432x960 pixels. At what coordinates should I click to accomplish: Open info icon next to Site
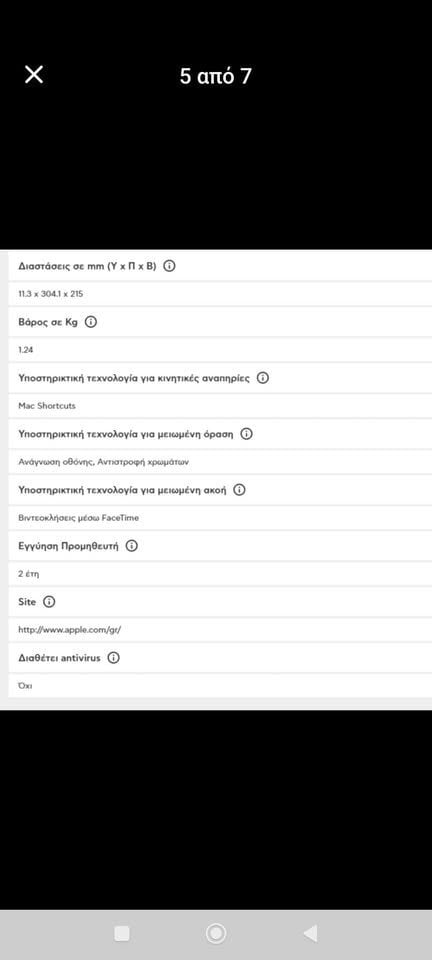pos(50,602)
